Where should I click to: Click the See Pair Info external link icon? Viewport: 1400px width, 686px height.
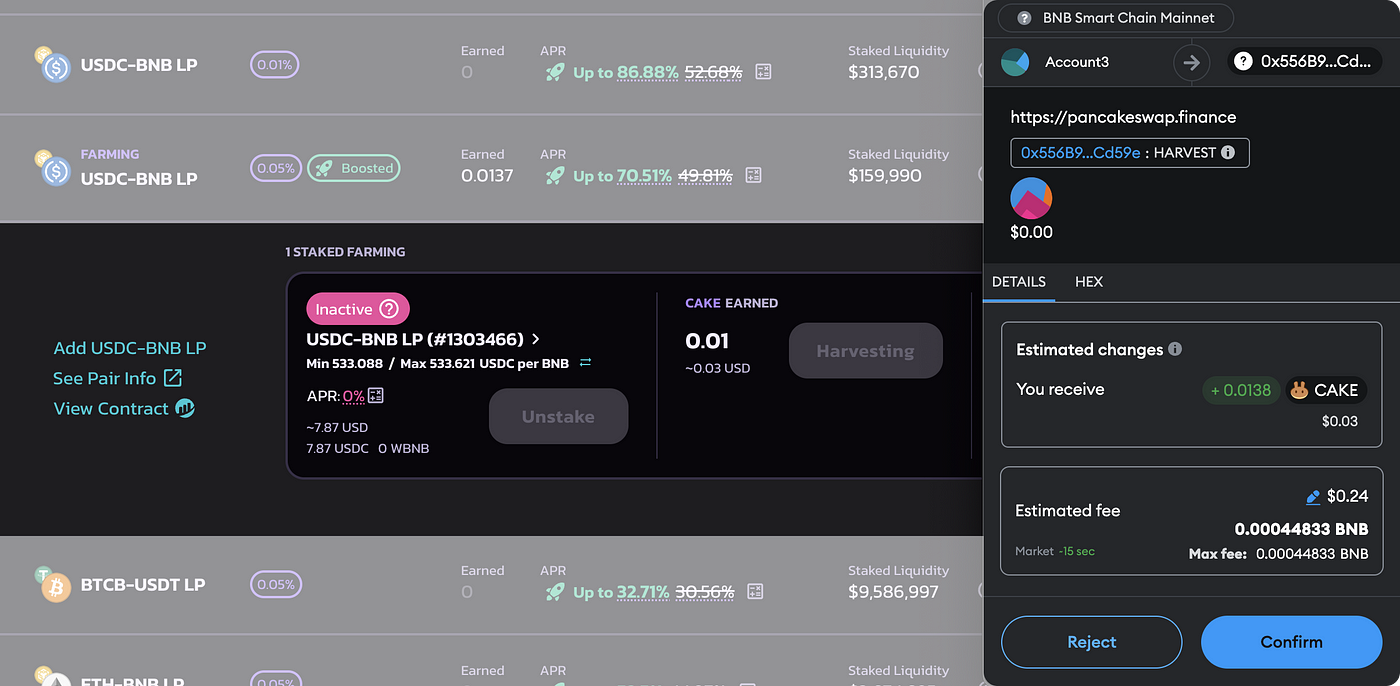tap(173, 378)
